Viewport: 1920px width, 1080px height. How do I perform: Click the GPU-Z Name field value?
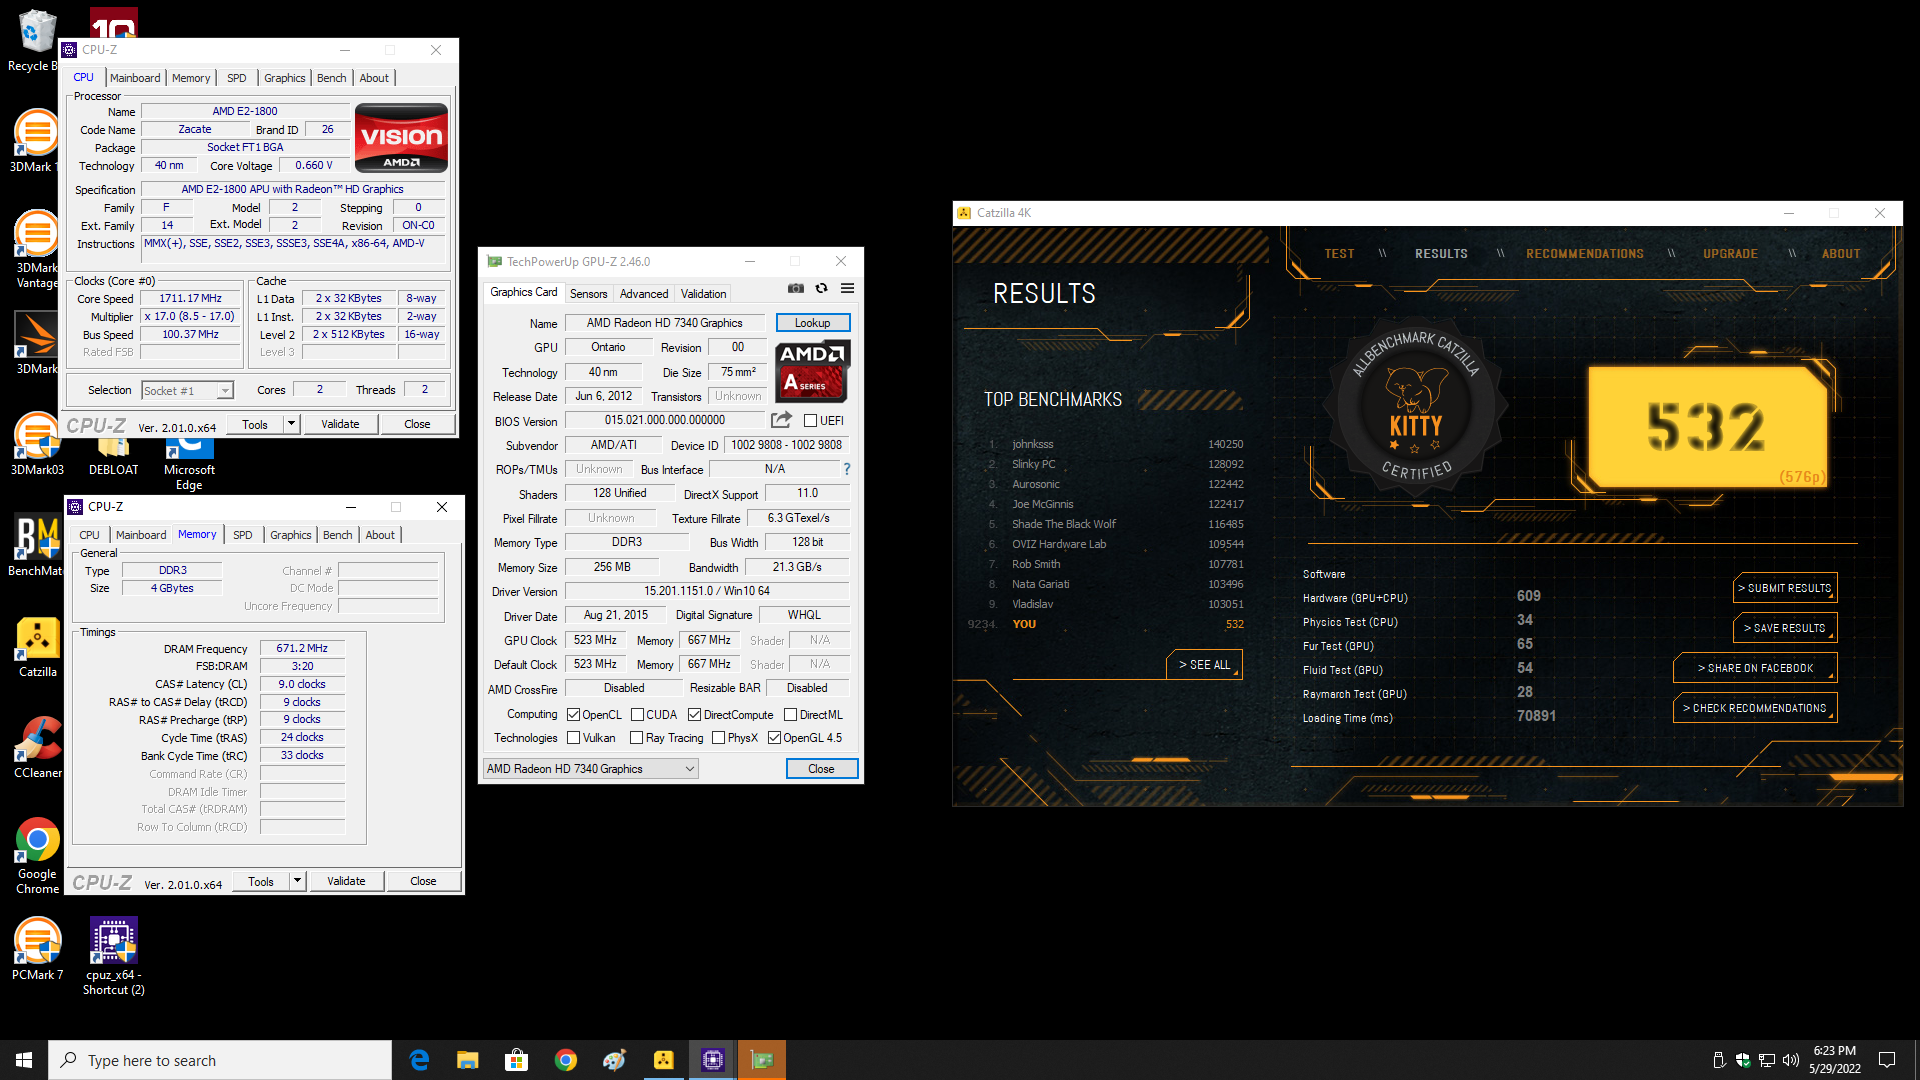click(665, 323)
